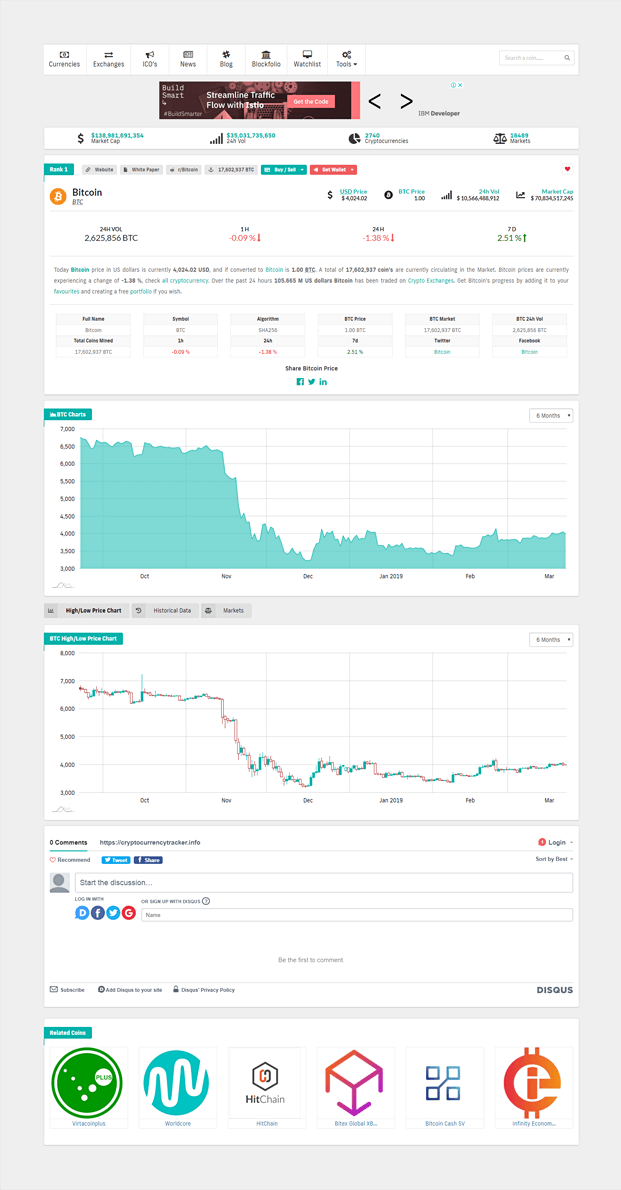The width and height of the screenshot is (621, 1190).
Task: Click the Get the Code ad button
Action: click(x=310, y=101)
